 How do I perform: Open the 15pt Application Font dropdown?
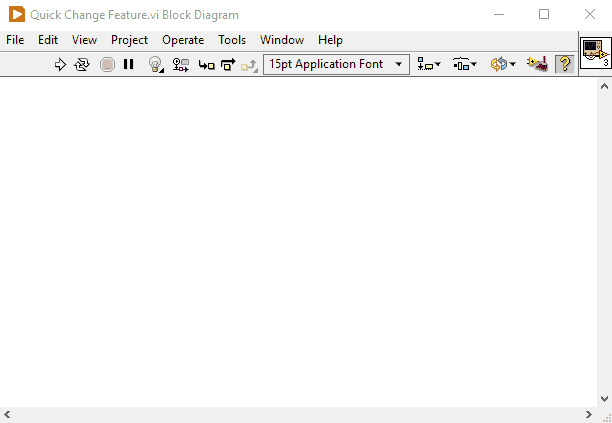(336, 64)
